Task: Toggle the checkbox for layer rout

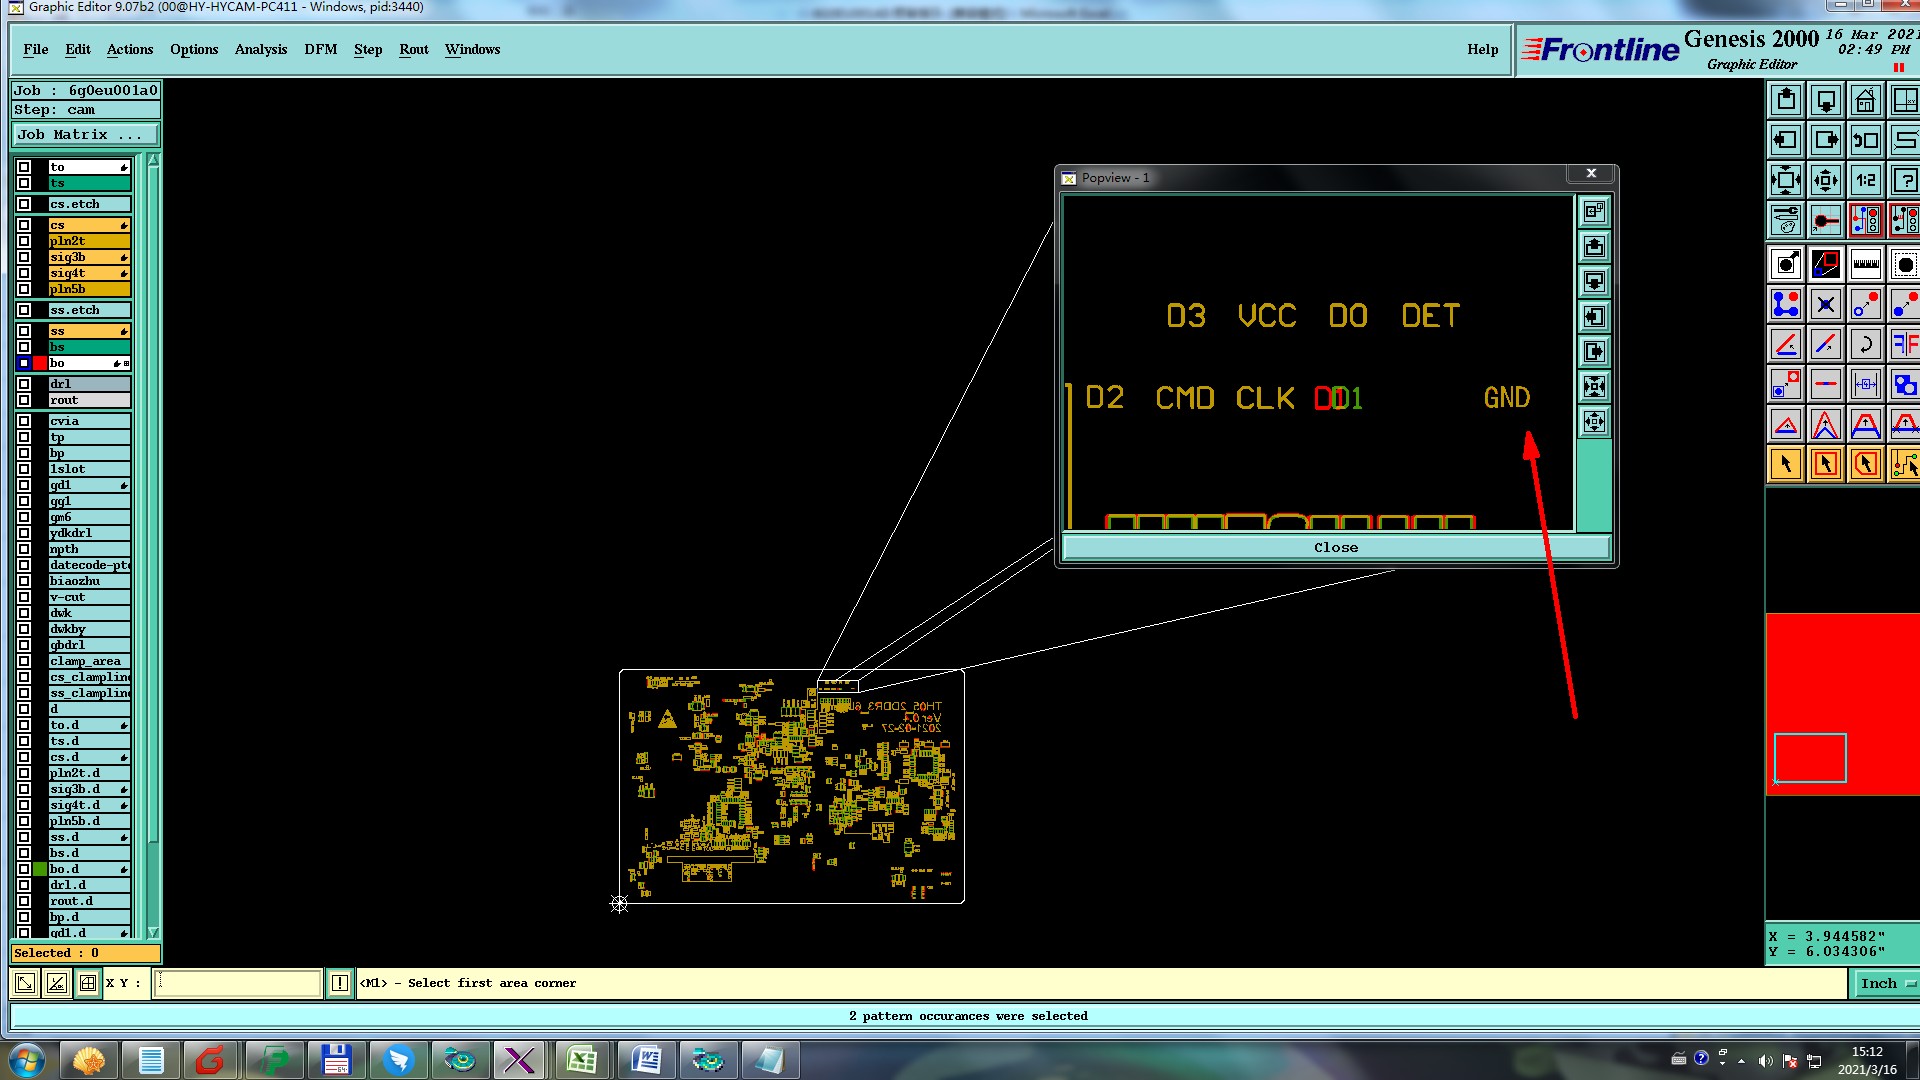Action: point(24,400)
